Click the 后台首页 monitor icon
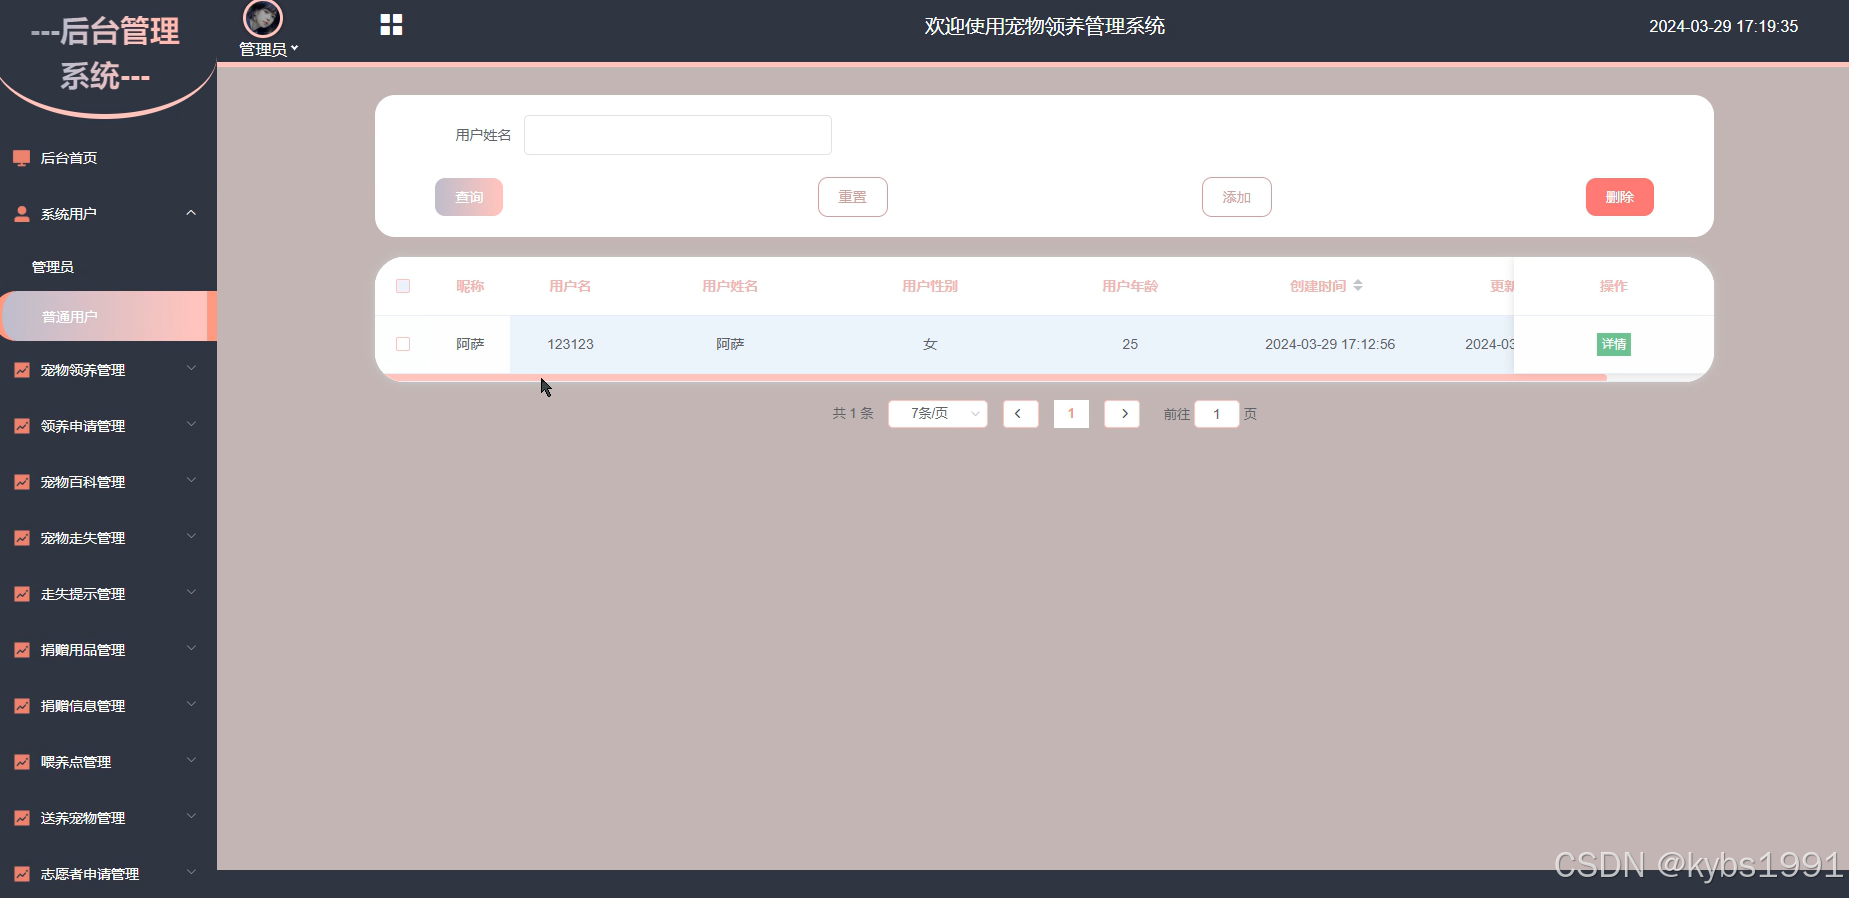The image size is (1849, 898). pos(21,158)
